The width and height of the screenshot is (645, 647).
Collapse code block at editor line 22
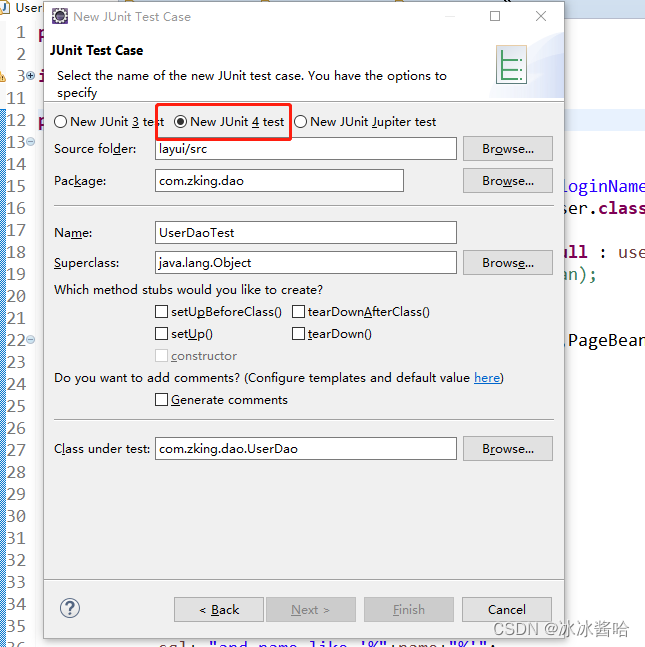tap(31, 340)
